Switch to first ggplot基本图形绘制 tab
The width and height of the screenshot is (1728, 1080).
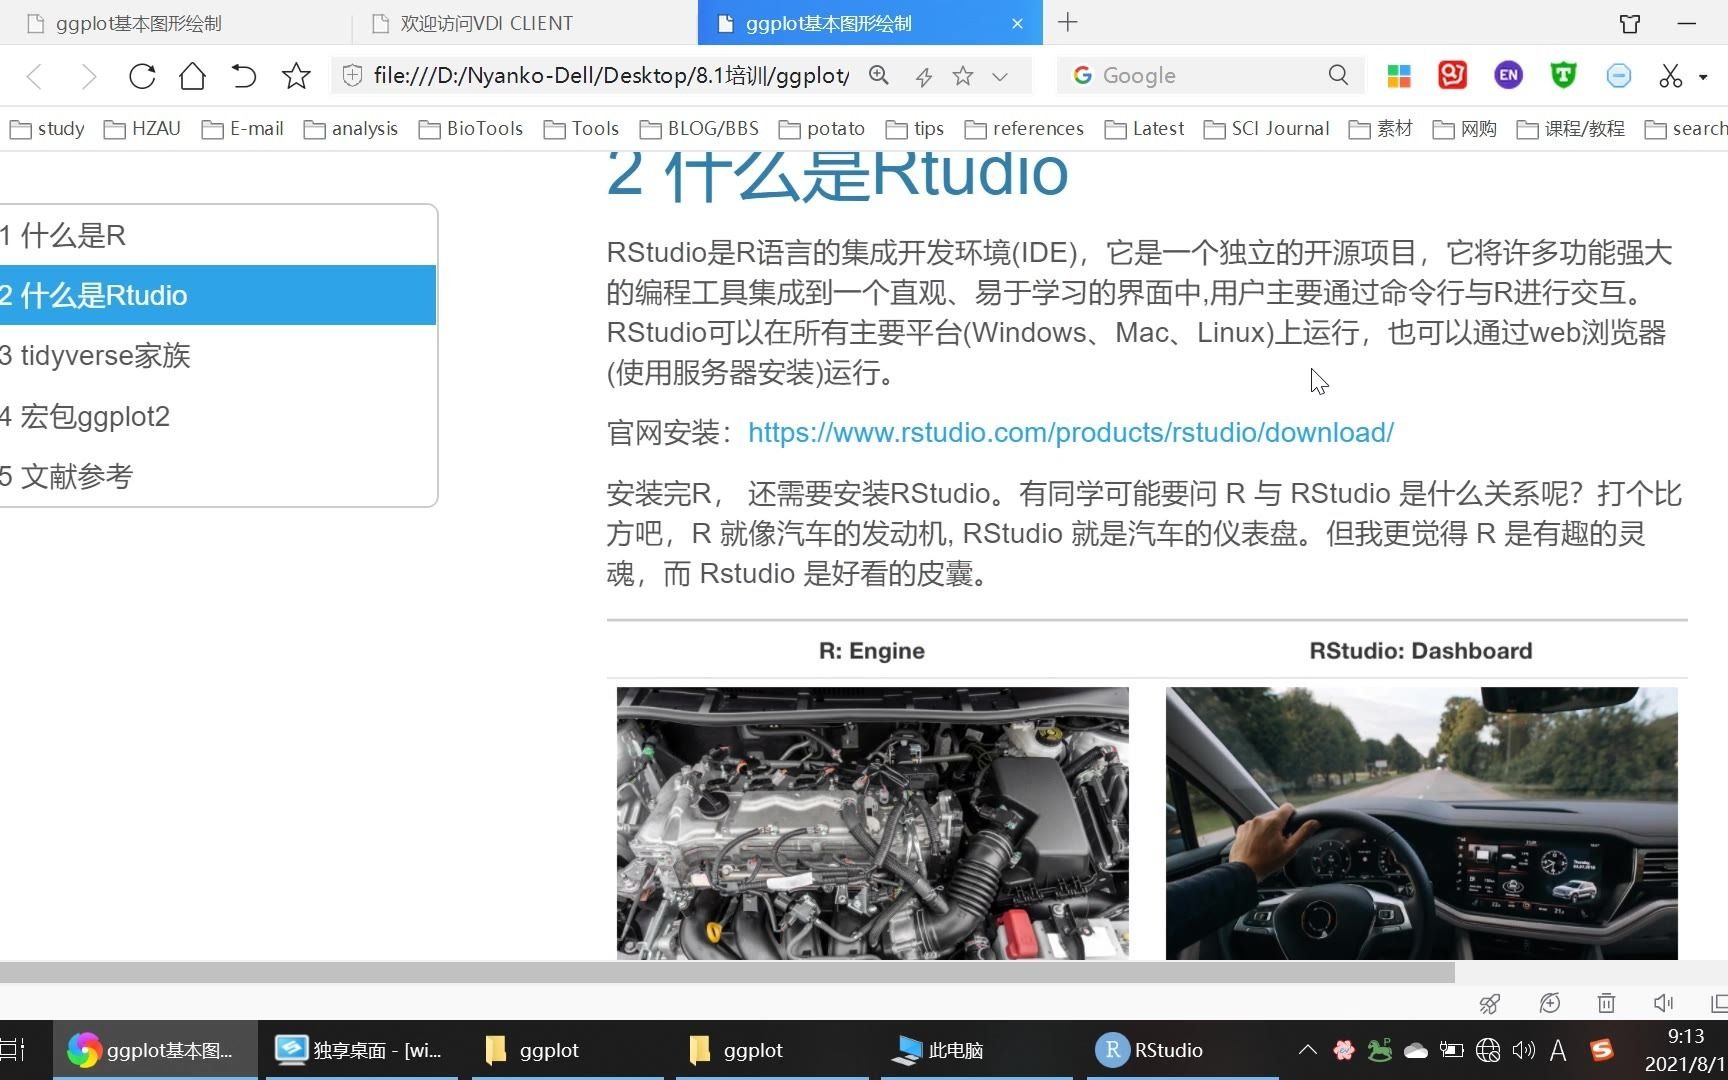click(x=175, y=23)
